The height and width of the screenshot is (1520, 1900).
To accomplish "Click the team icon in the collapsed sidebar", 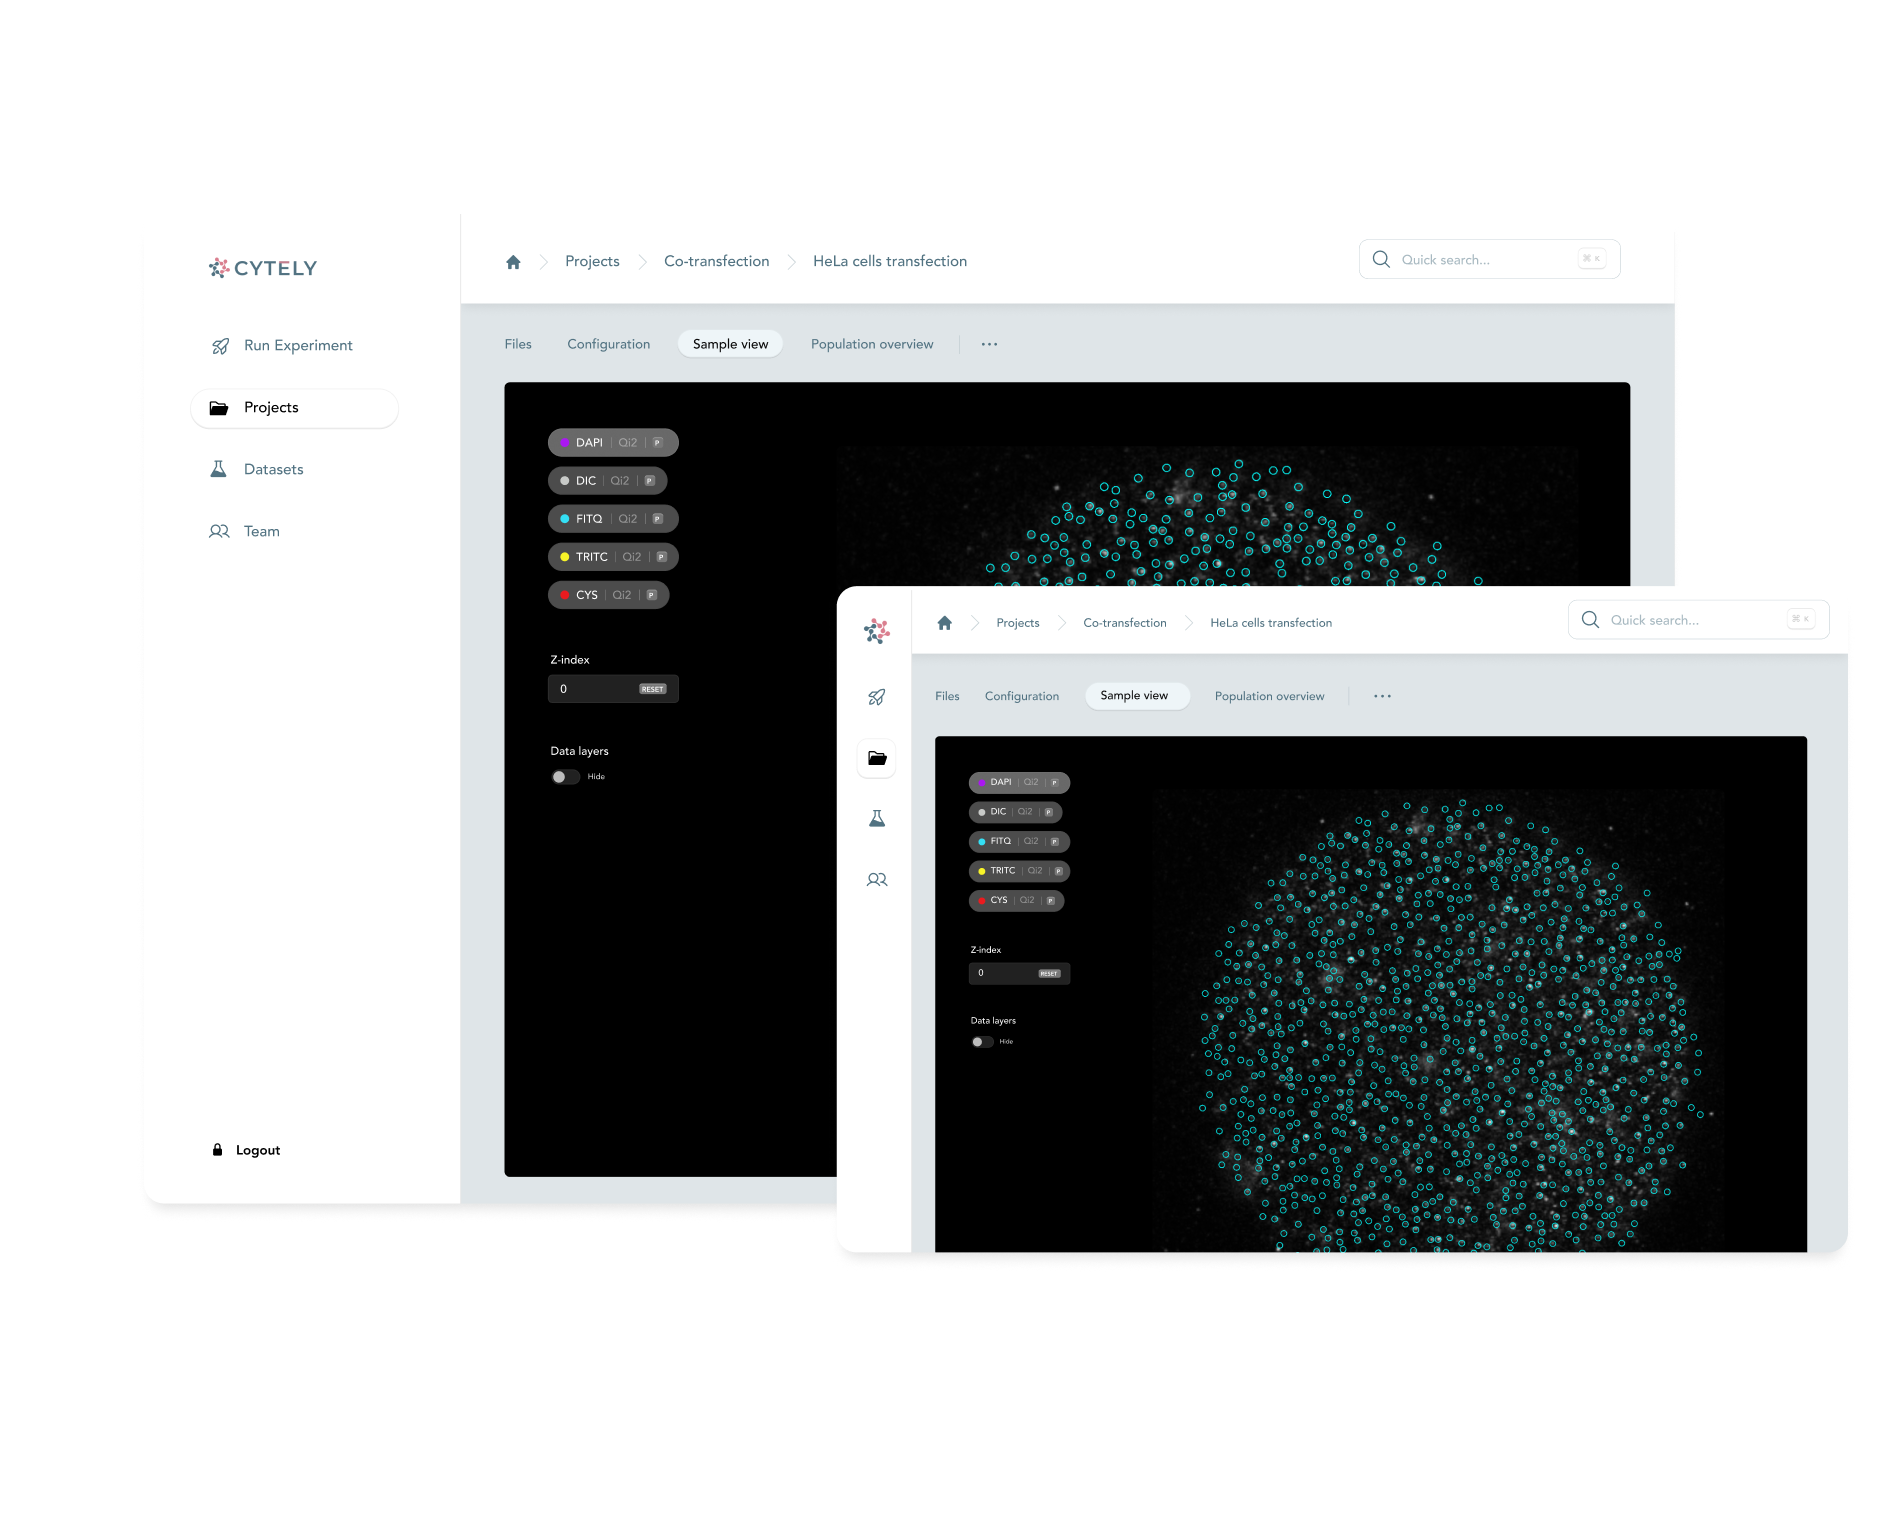I will coord(877,880).
